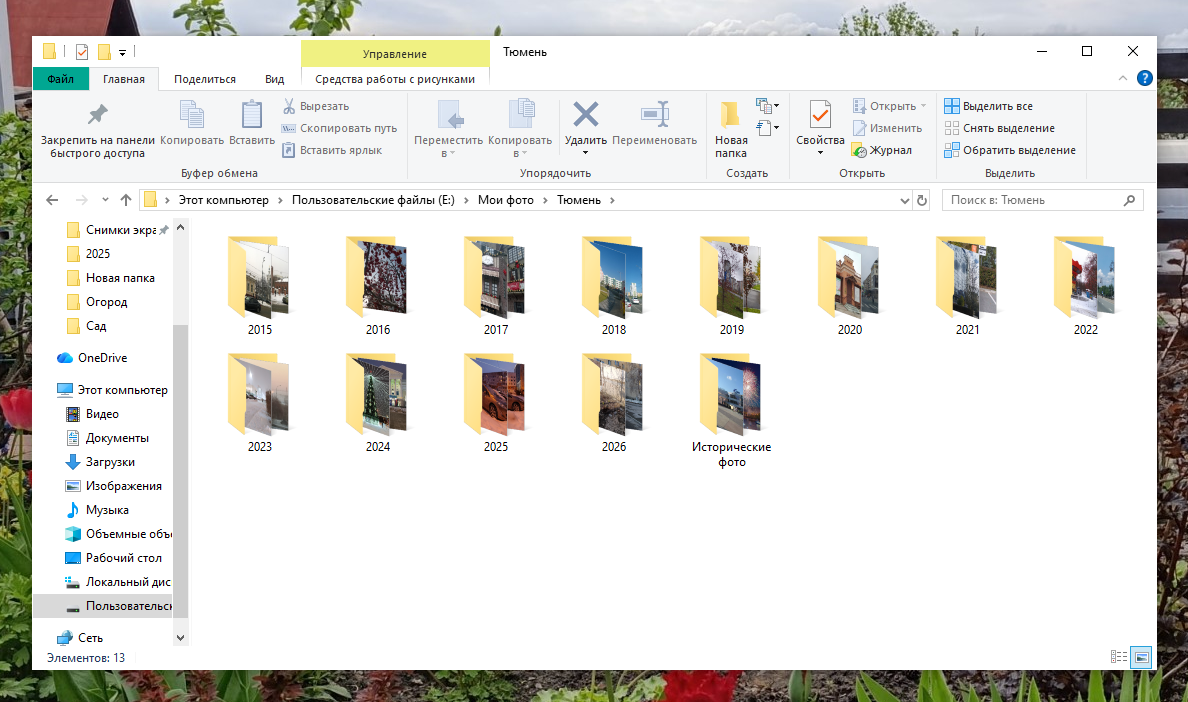Click Pin to Quick Access pushpin icon
The image size is (1188, 702).
pos(98,115)
